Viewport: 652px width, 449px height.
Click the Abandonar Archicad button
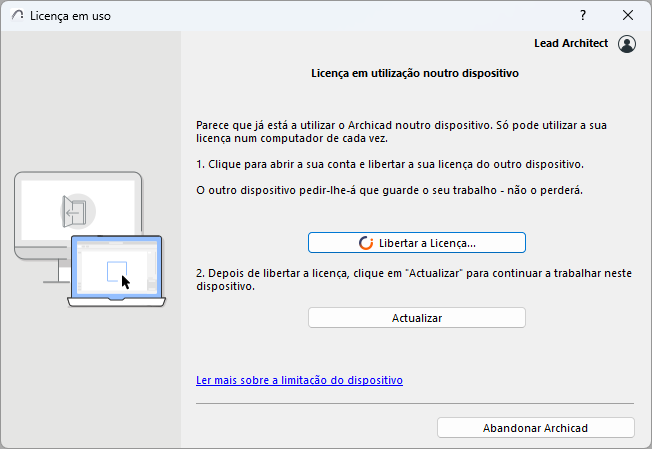point(536,428)
